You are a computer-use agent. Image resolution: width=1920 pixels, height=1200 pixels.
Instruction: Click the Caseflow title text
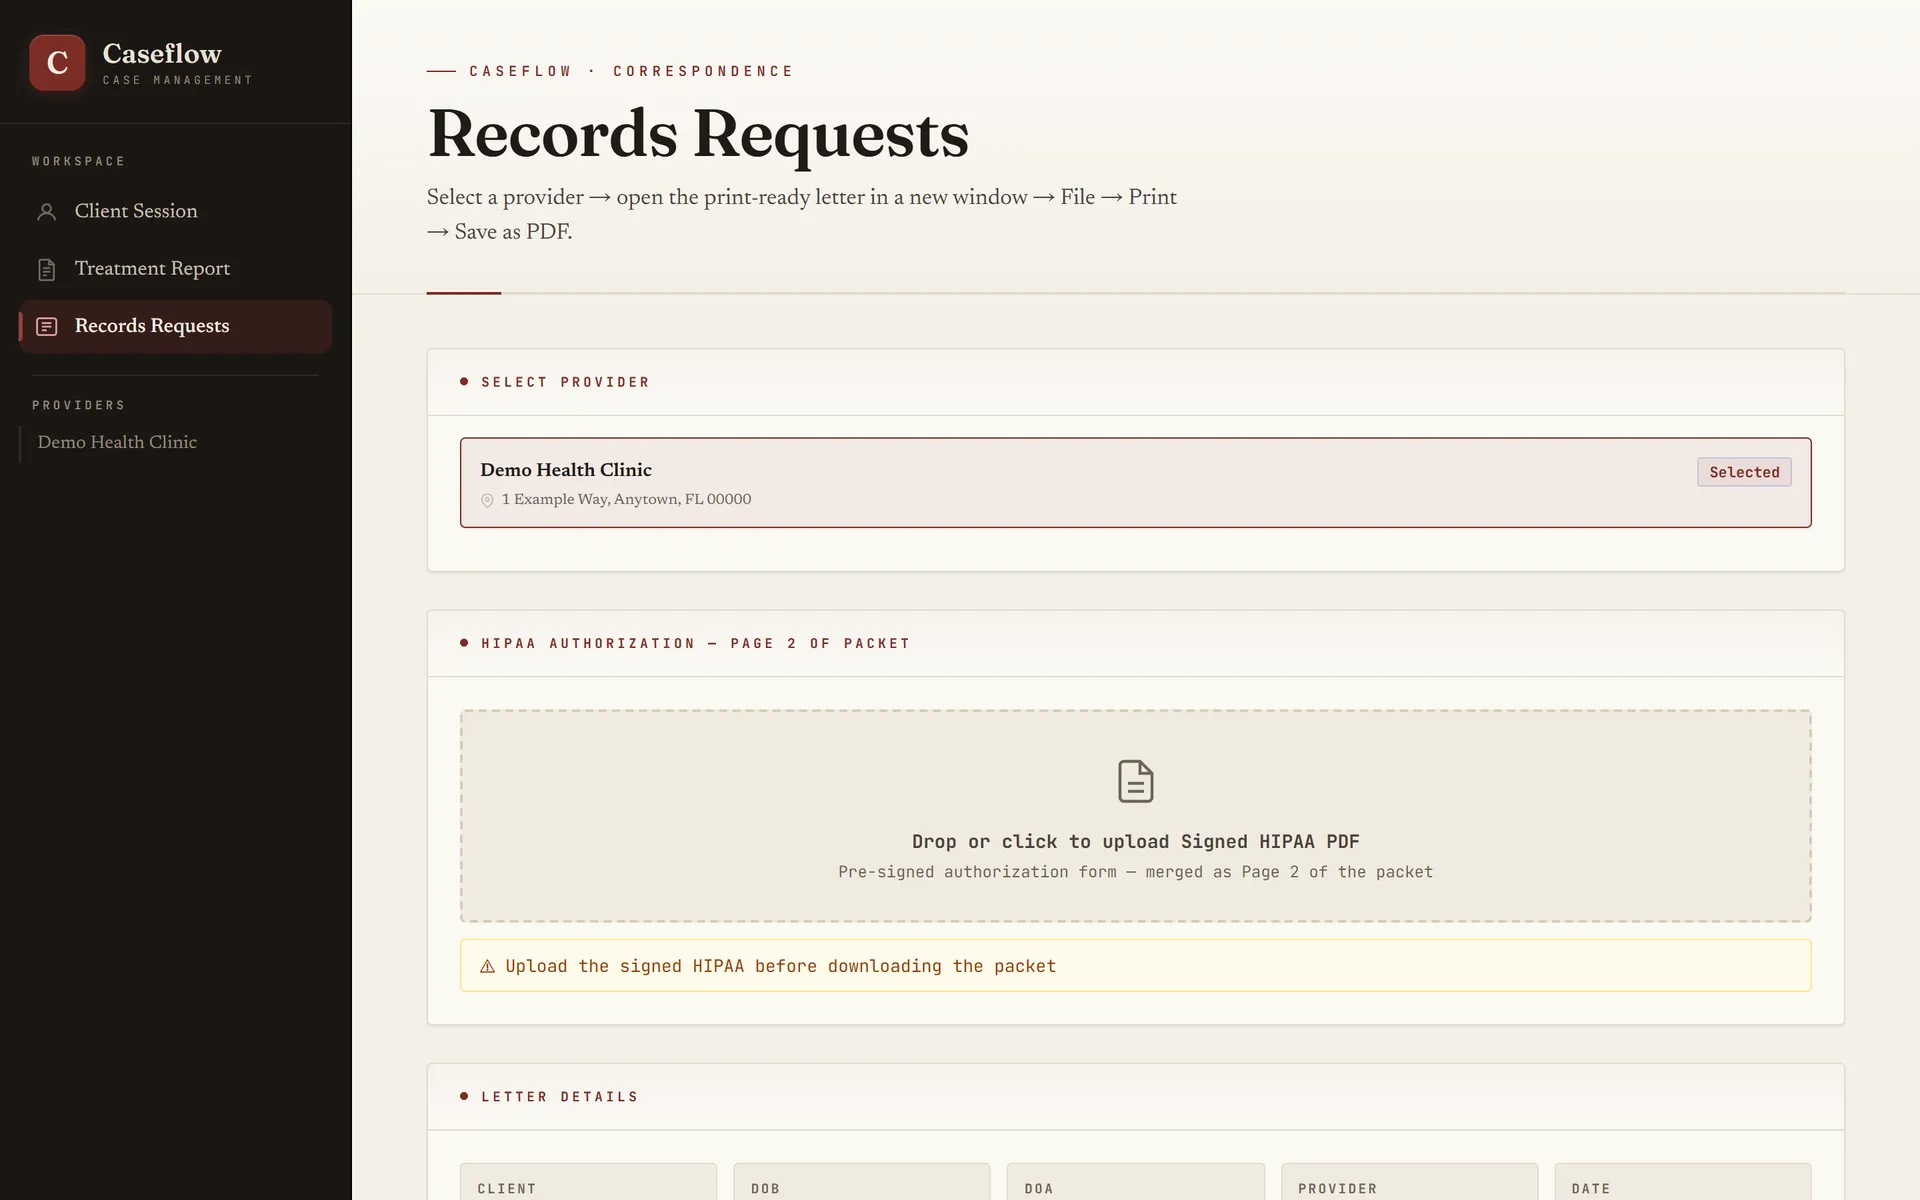coord(162,54)
